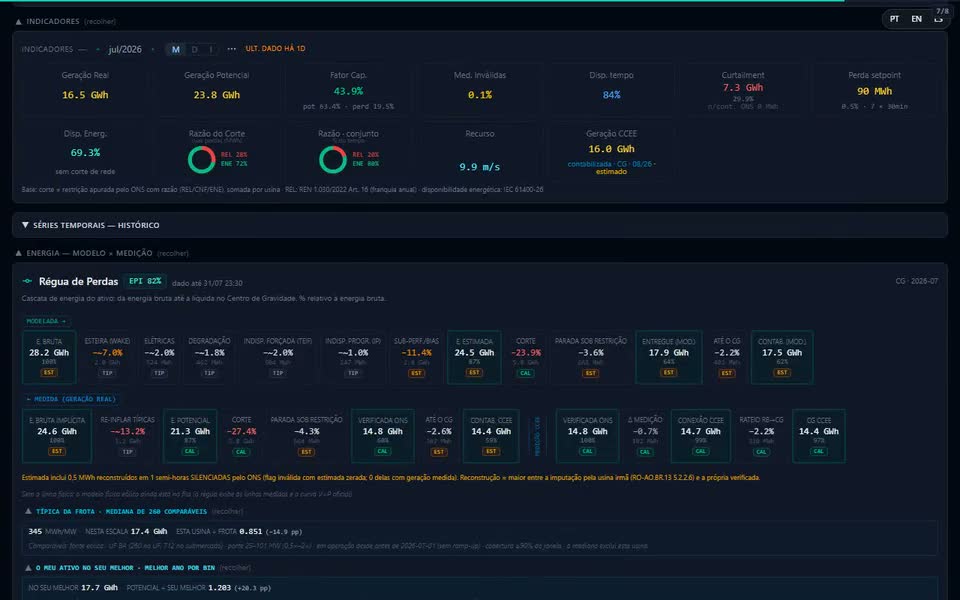Collapse the Indicadores section triangle

point(18,21)
